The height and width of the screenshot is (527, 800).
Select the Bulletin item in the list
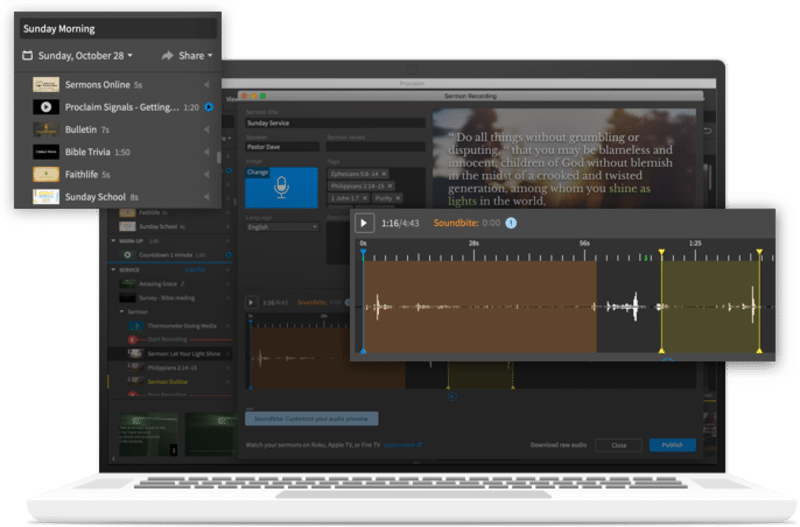tap(81, 130)
